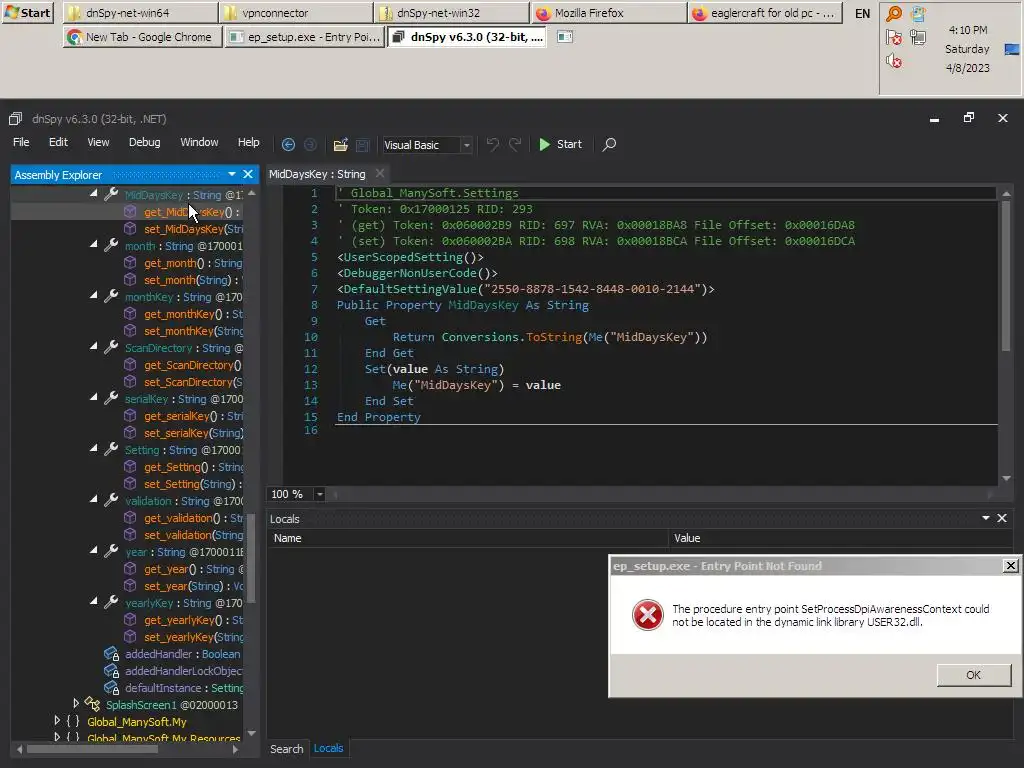This screenshot has height=768, width=1024.
Task: Click the get_monthKey method cube icon
Action: (x=130, y=313)
